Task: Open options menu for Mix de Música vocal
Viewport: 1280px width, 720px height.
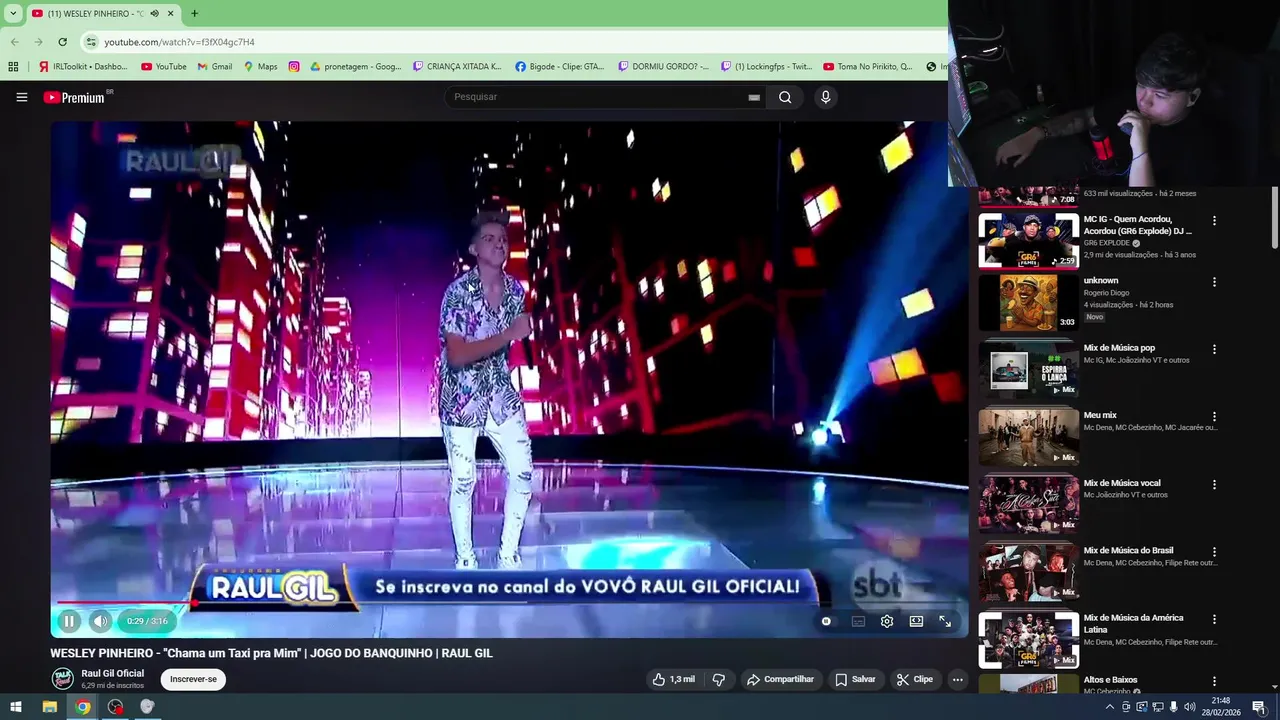Action: pos(1214,485)
